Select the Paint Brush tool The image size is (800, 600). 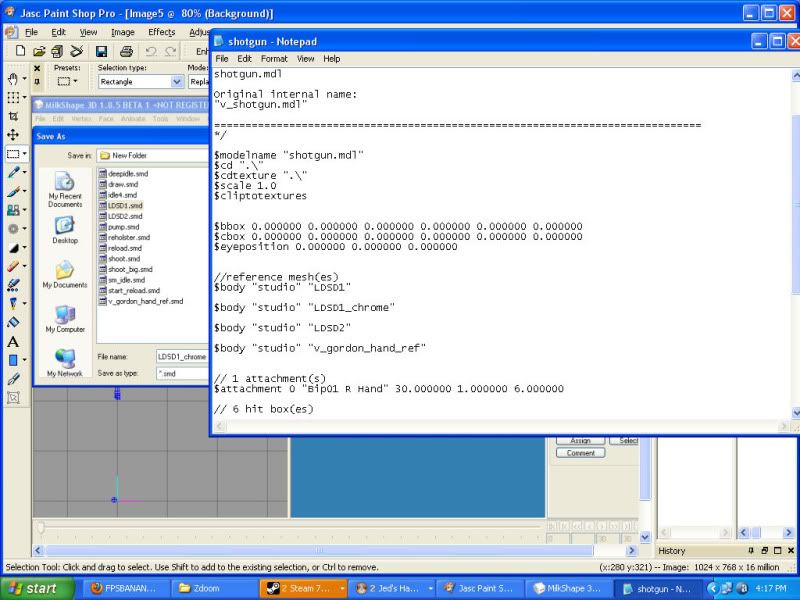click(x=13, y=191)
